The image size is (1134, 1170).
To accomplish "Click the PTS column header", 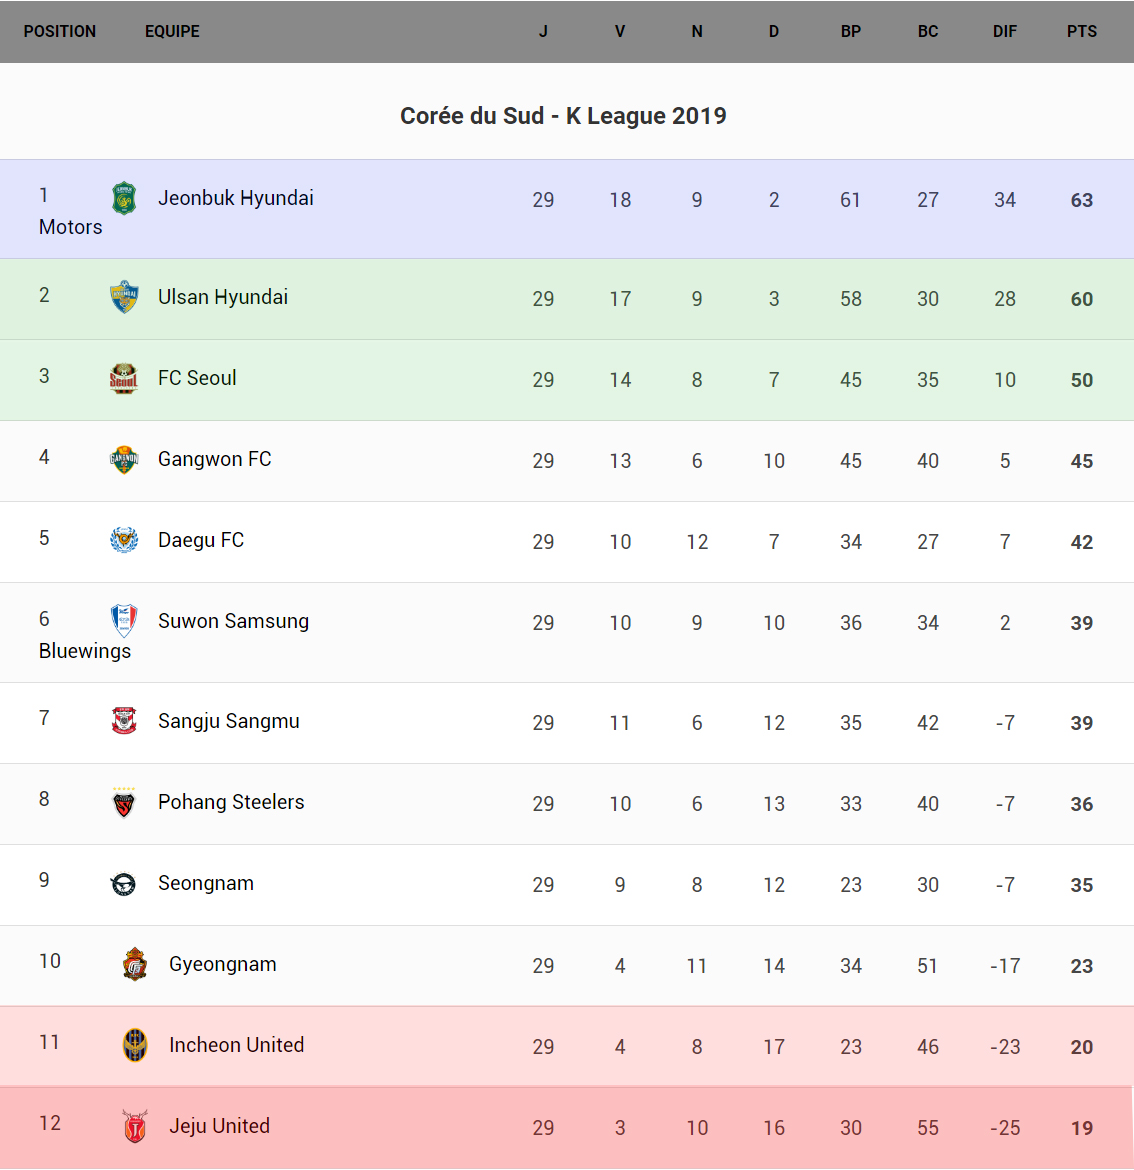I will coord(1081,31).
